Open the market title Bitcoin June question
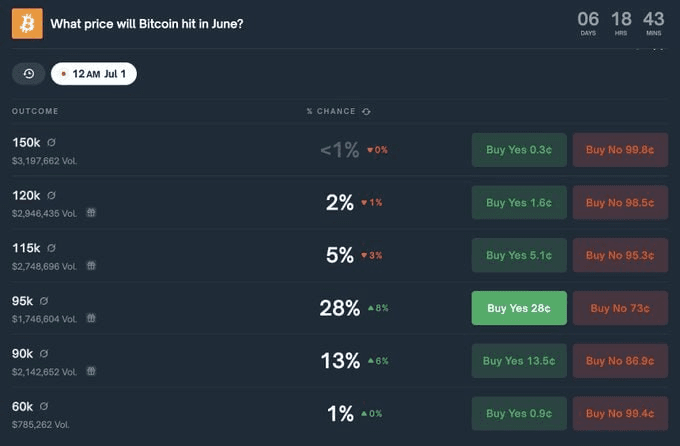 click(147, 24)
